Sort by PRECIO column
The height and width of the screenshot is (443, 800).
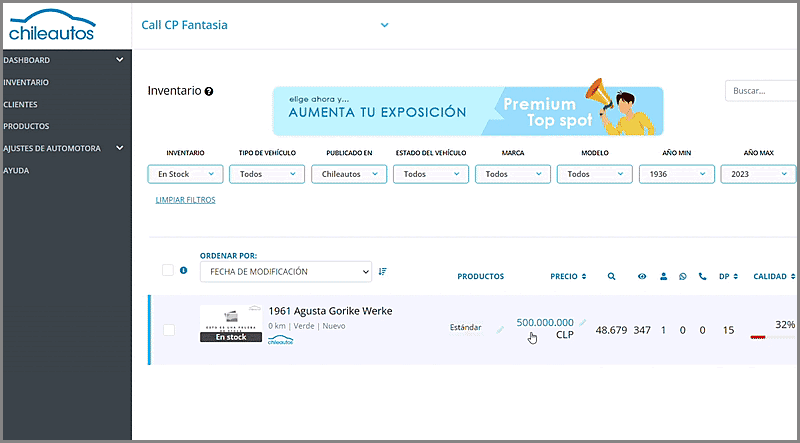568,277
